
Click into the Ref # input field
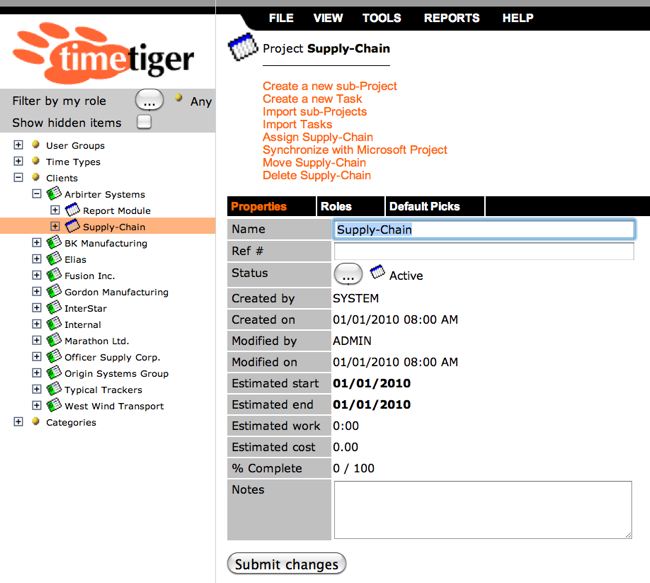(x=484, y=251)
